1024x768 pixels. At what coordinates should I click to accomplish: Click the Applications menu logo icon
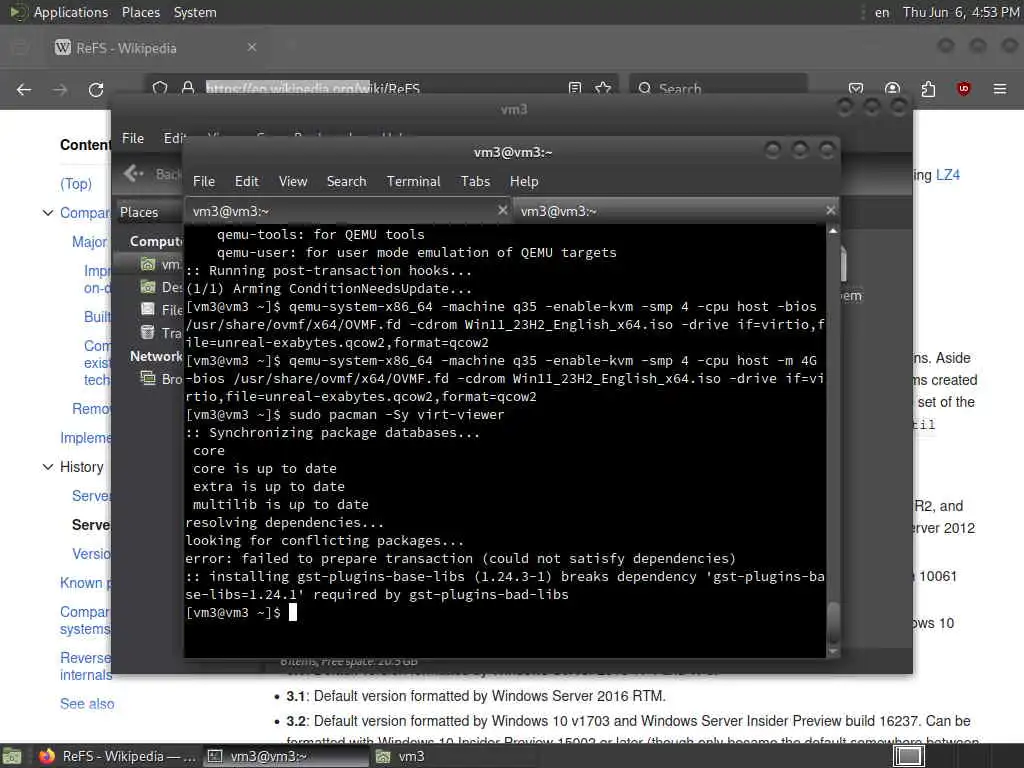tap(18, 12)
